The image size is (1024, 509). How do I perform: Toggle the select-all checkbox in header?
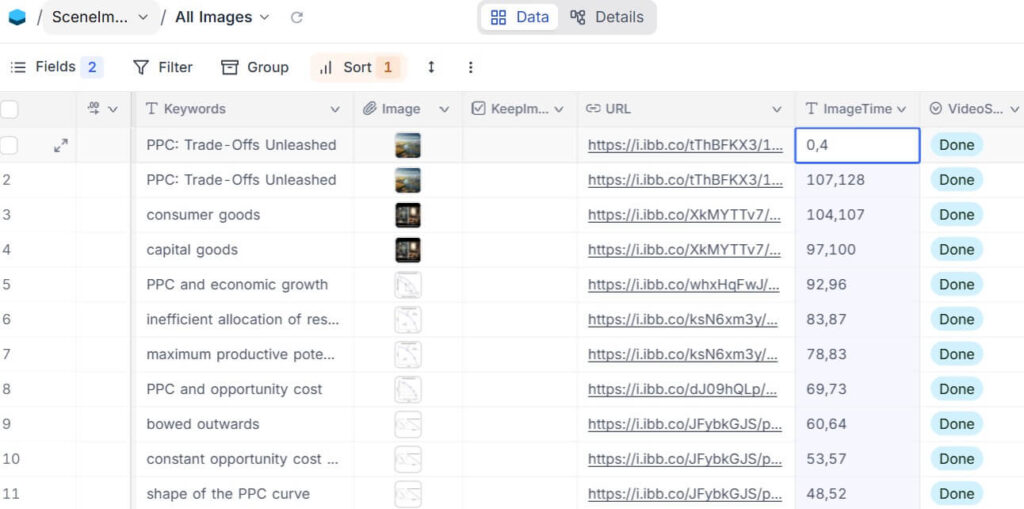[x=9, y=109]
